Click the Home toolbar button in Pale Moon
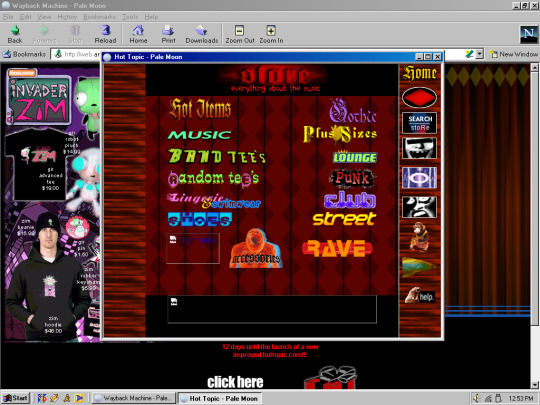540x405 pixels. tap(138, 34)
